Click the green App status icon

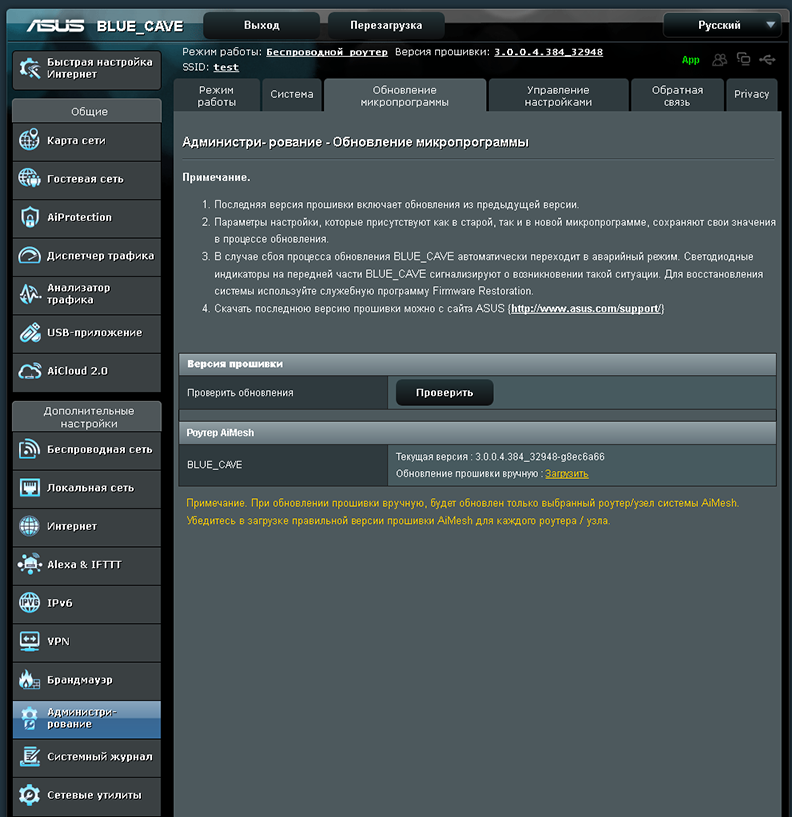pos(690,60)
